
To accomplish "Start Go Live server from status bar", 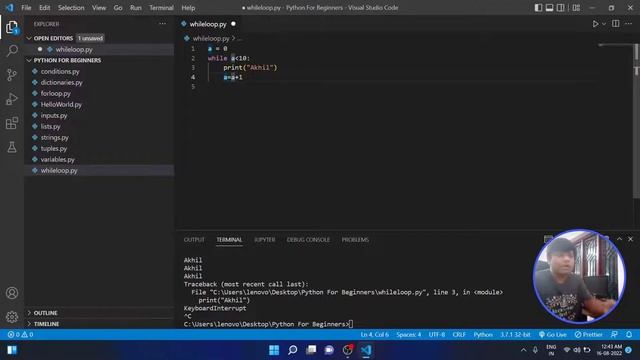I will [553, 335].
